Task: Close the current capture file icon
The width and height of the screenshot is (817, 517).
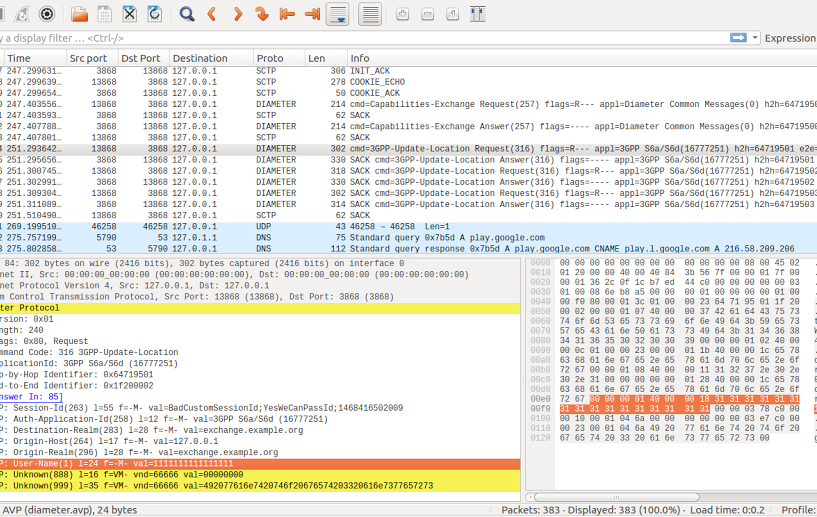Action: tap(129, 14)
